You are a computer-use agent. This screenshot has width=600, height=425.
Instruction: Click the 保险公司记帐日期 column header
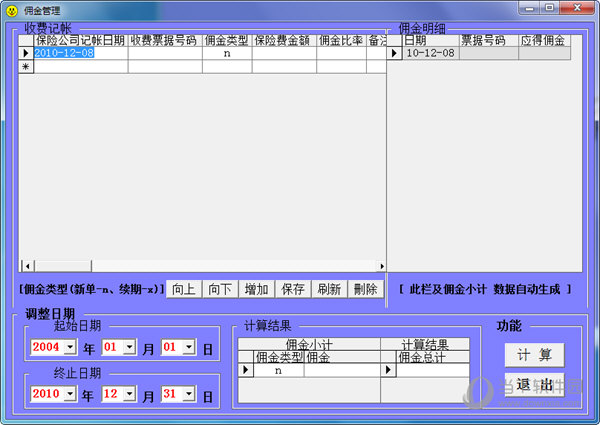tap(81, 40)
